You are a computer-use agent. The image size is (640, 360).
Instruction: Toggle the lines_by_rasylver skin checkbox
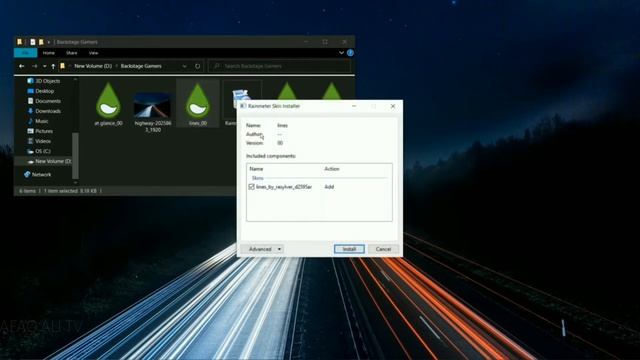click(251, 187)
